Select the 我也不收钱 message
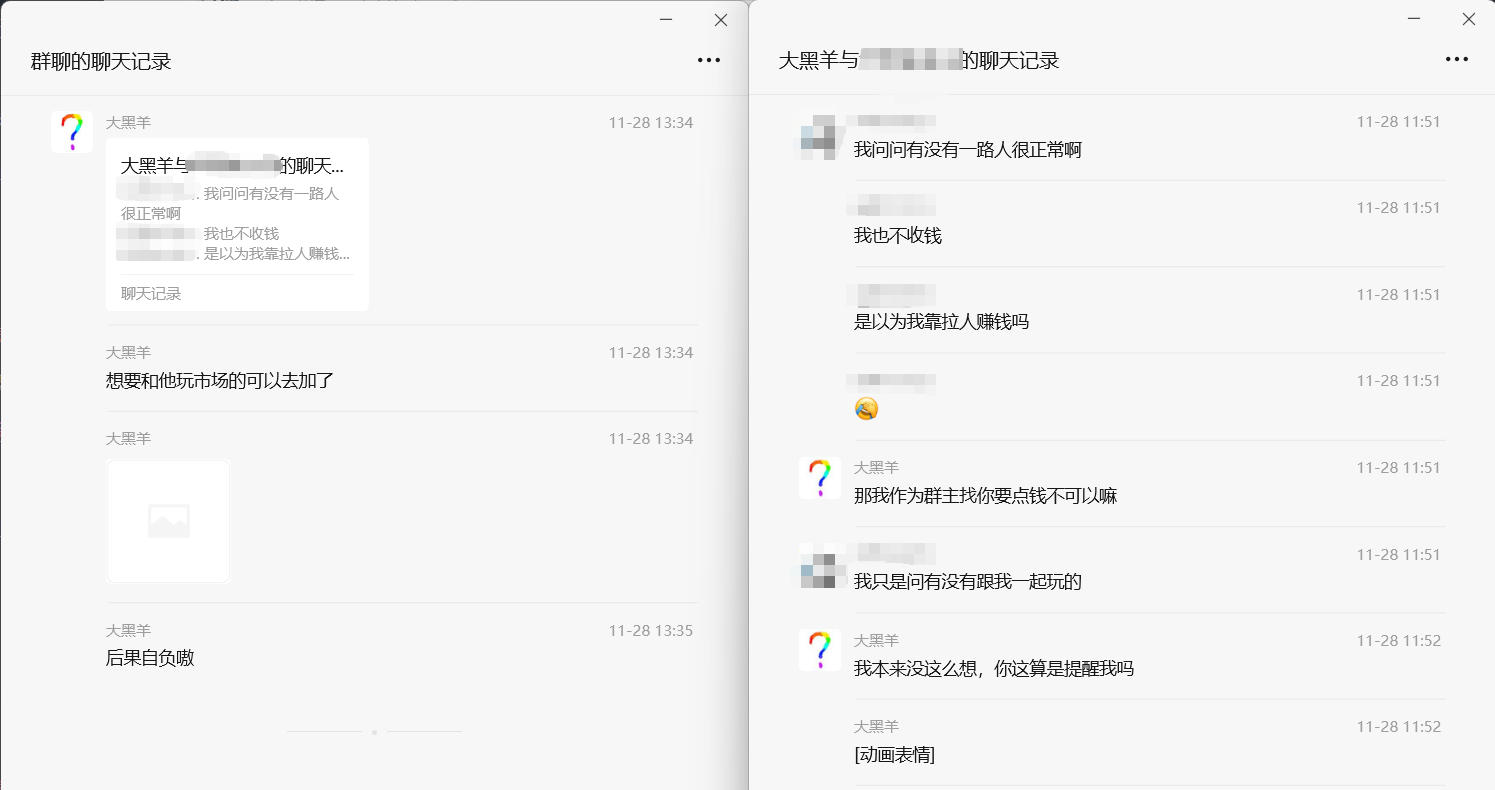The image size is (1495, 790). click(x=897, y=236)
